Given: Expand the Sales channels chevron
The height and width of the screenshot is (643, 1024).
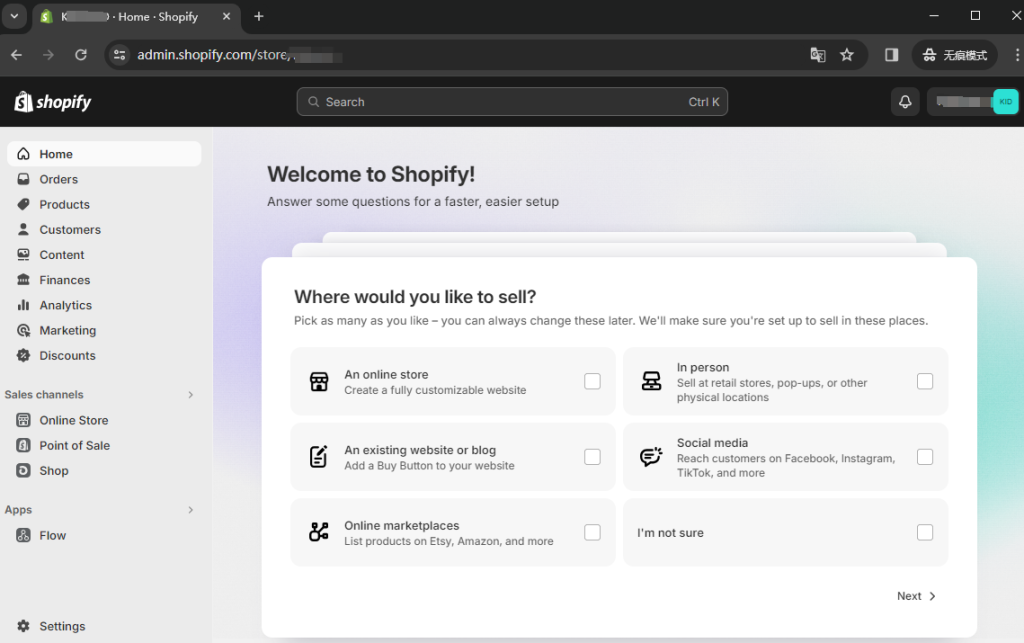Looking at the screenshot, I should point(191,394).
